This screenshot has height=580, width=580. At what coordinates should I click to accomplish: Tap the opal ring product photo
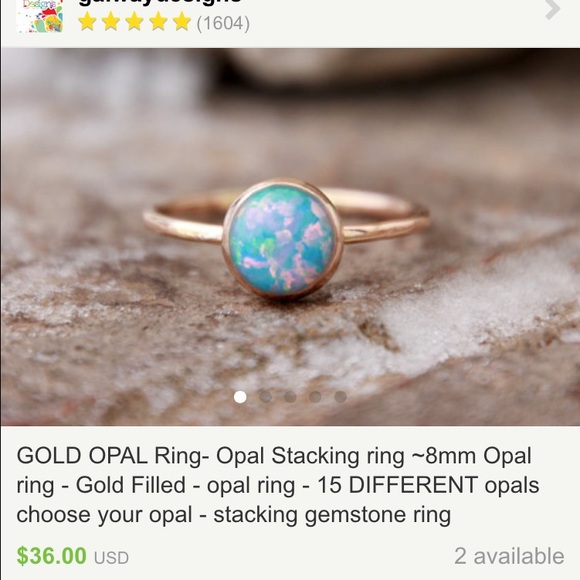(x=290, y=237)
